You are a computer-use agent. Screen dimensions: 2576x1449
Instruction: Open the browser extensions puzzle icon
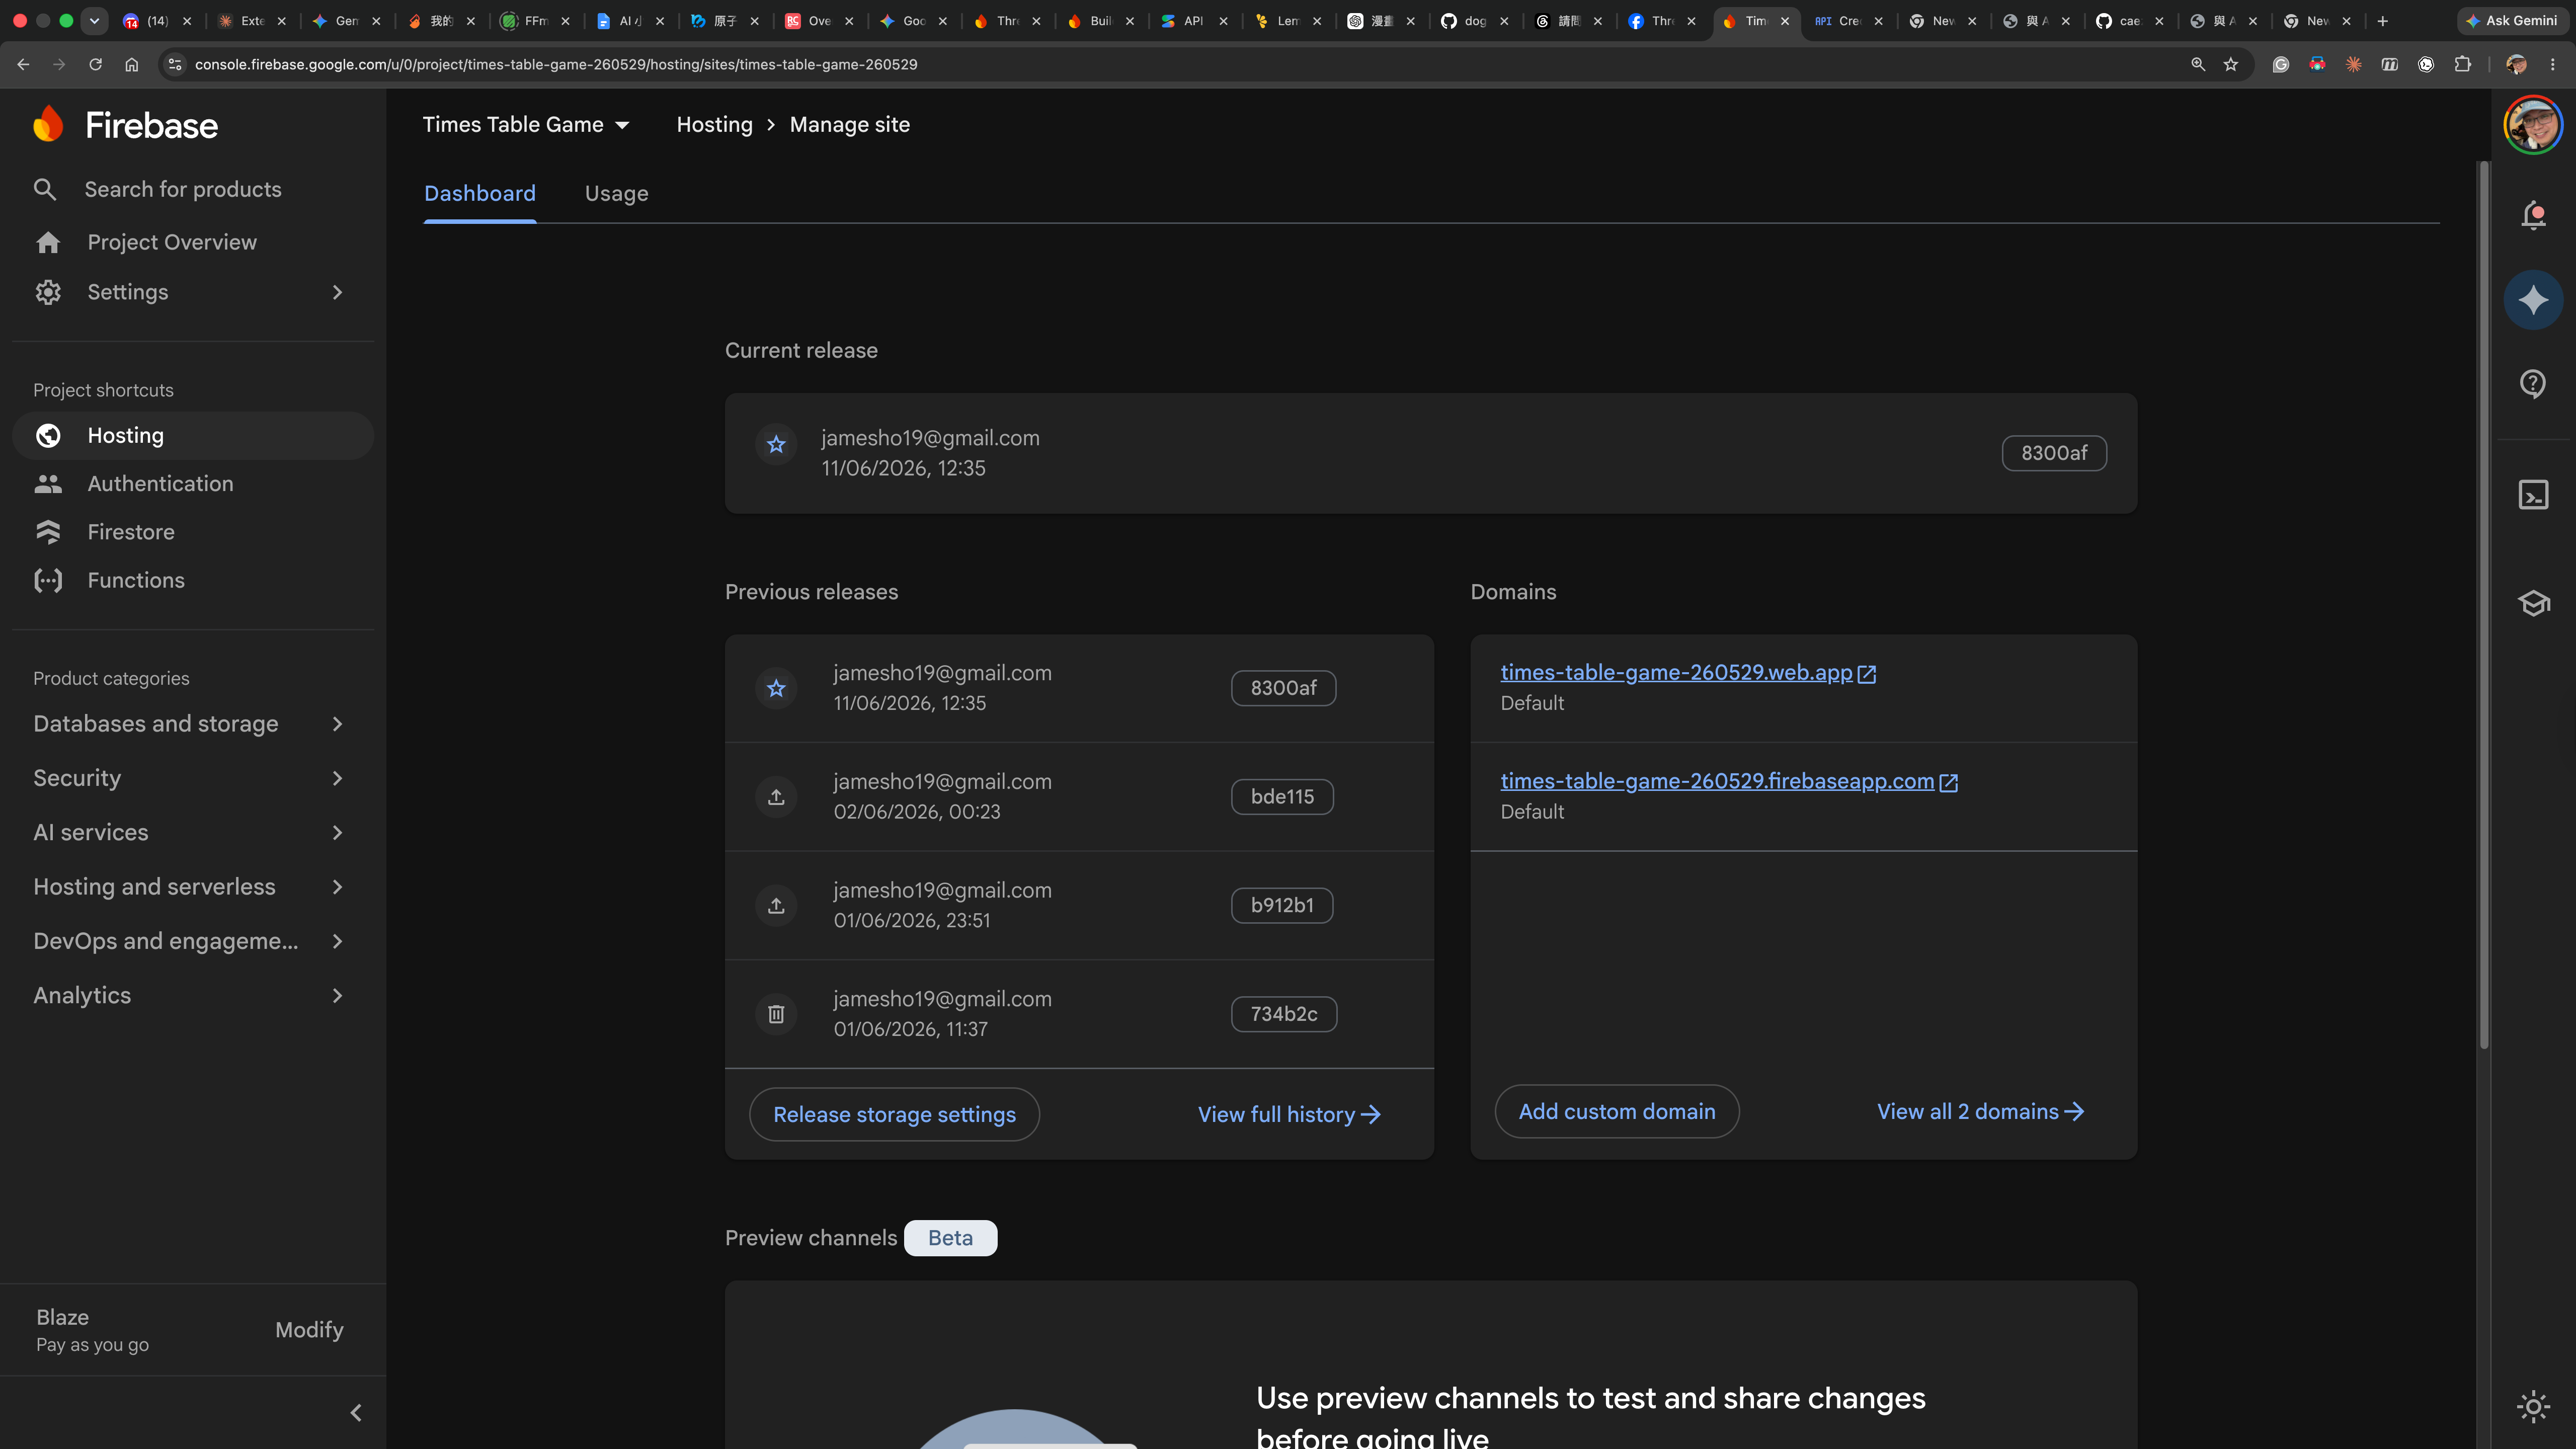[2462, 64]
